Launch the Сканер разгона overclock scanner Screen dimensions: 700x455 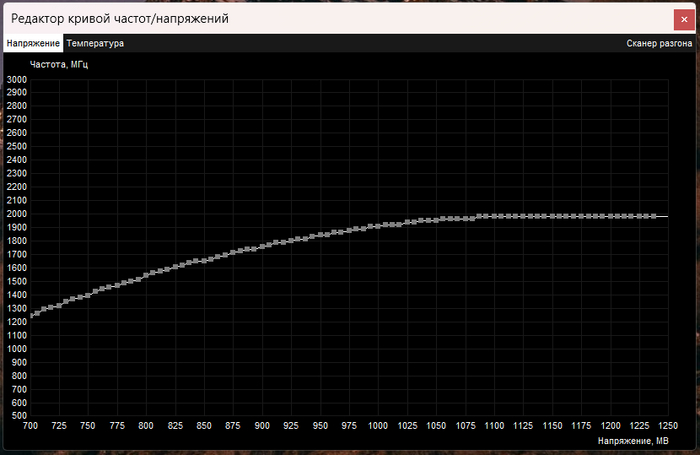coord(658,44)
